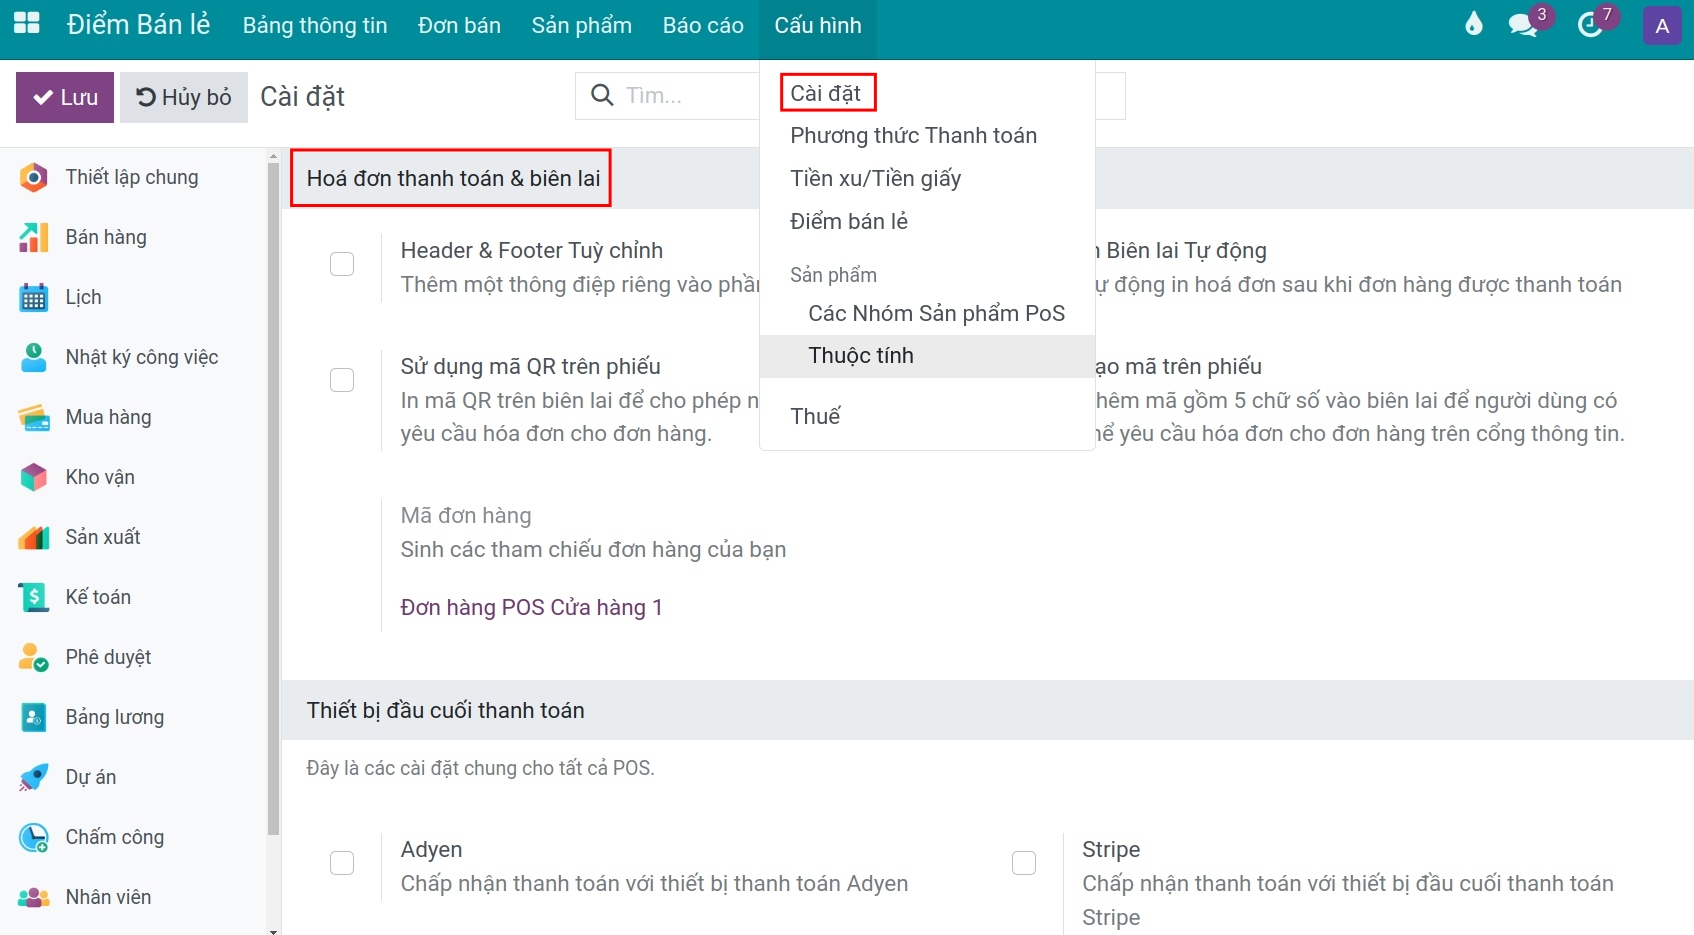
Task: Select the Chấm công clock icon
Action: point(34,838)
